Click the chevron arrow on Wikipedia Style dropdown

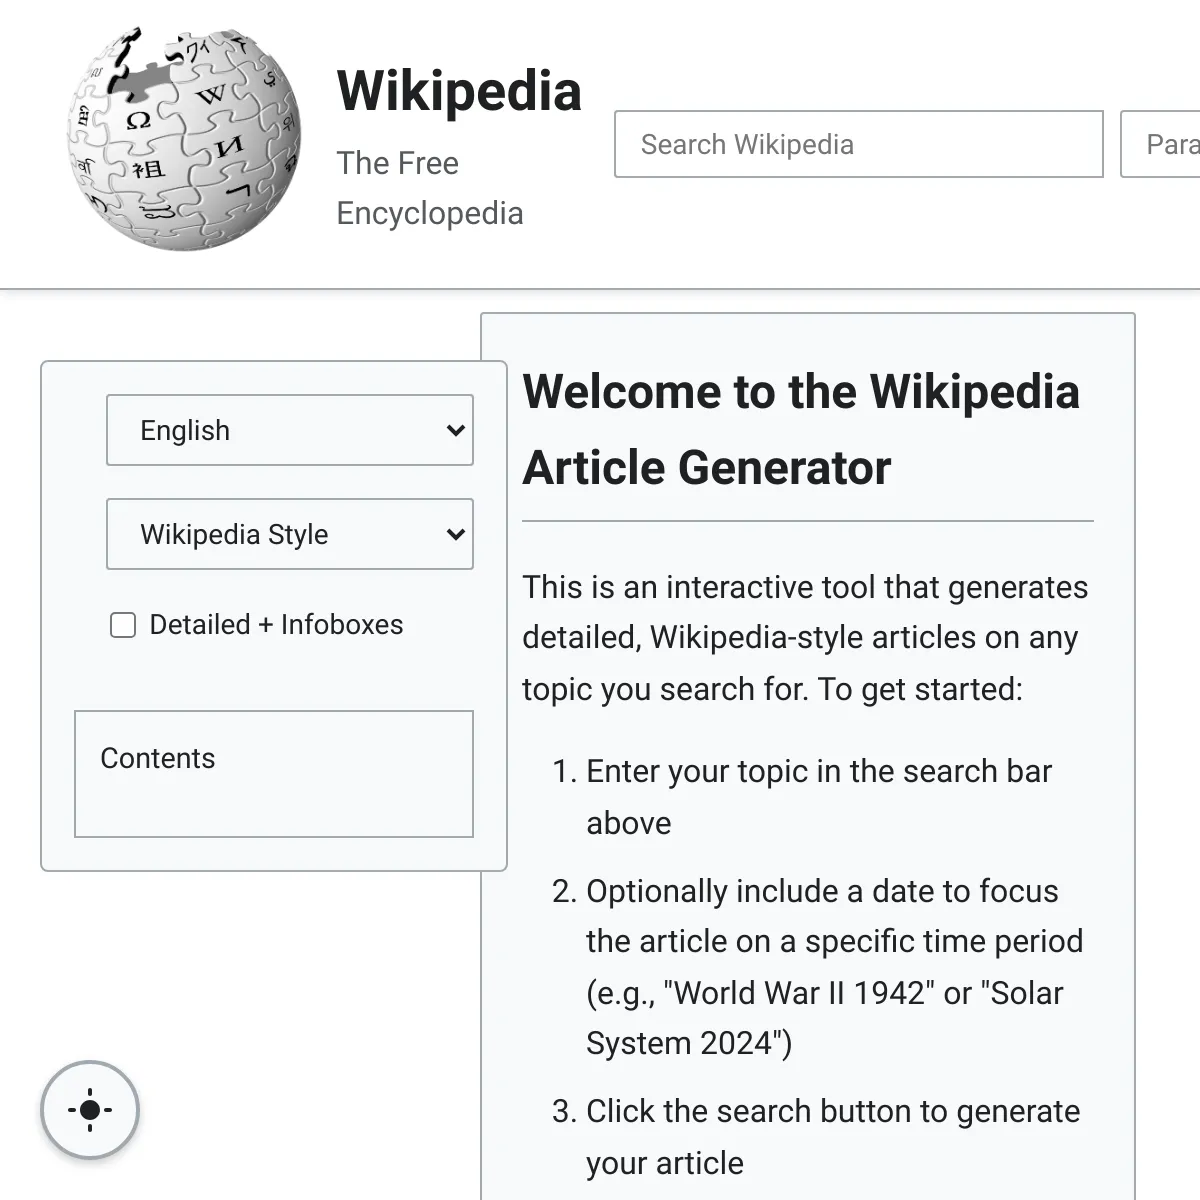455,535
